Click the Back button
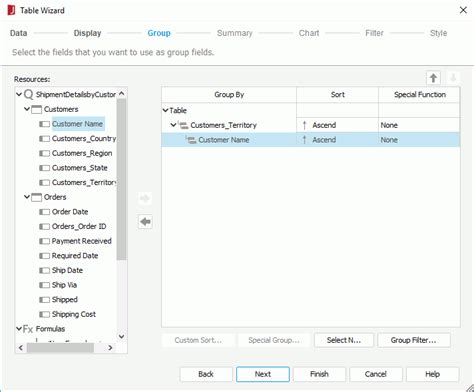 (x=206, y=374)
